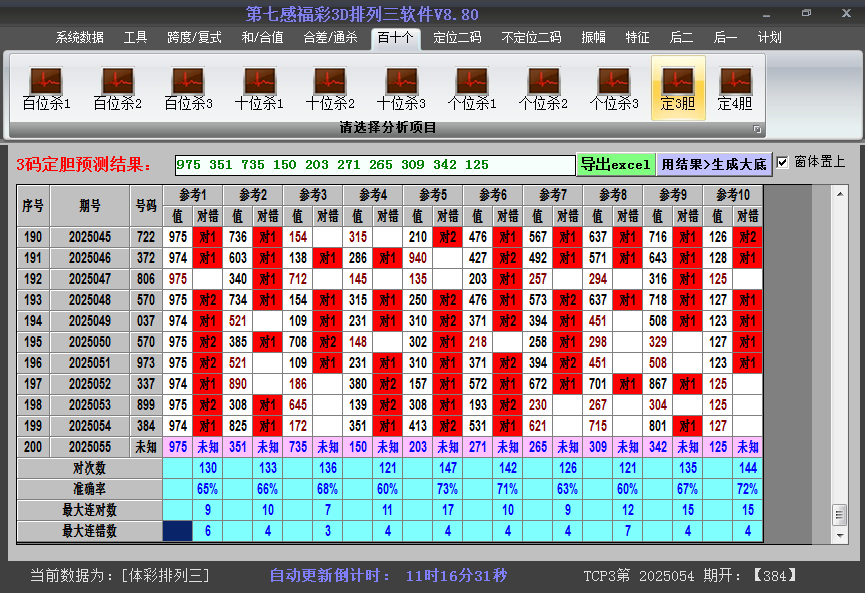Expand the 请选择分析项目 group launcher
Image resolution: width=865 pixels, height=593 pixels.
[757, 129]
